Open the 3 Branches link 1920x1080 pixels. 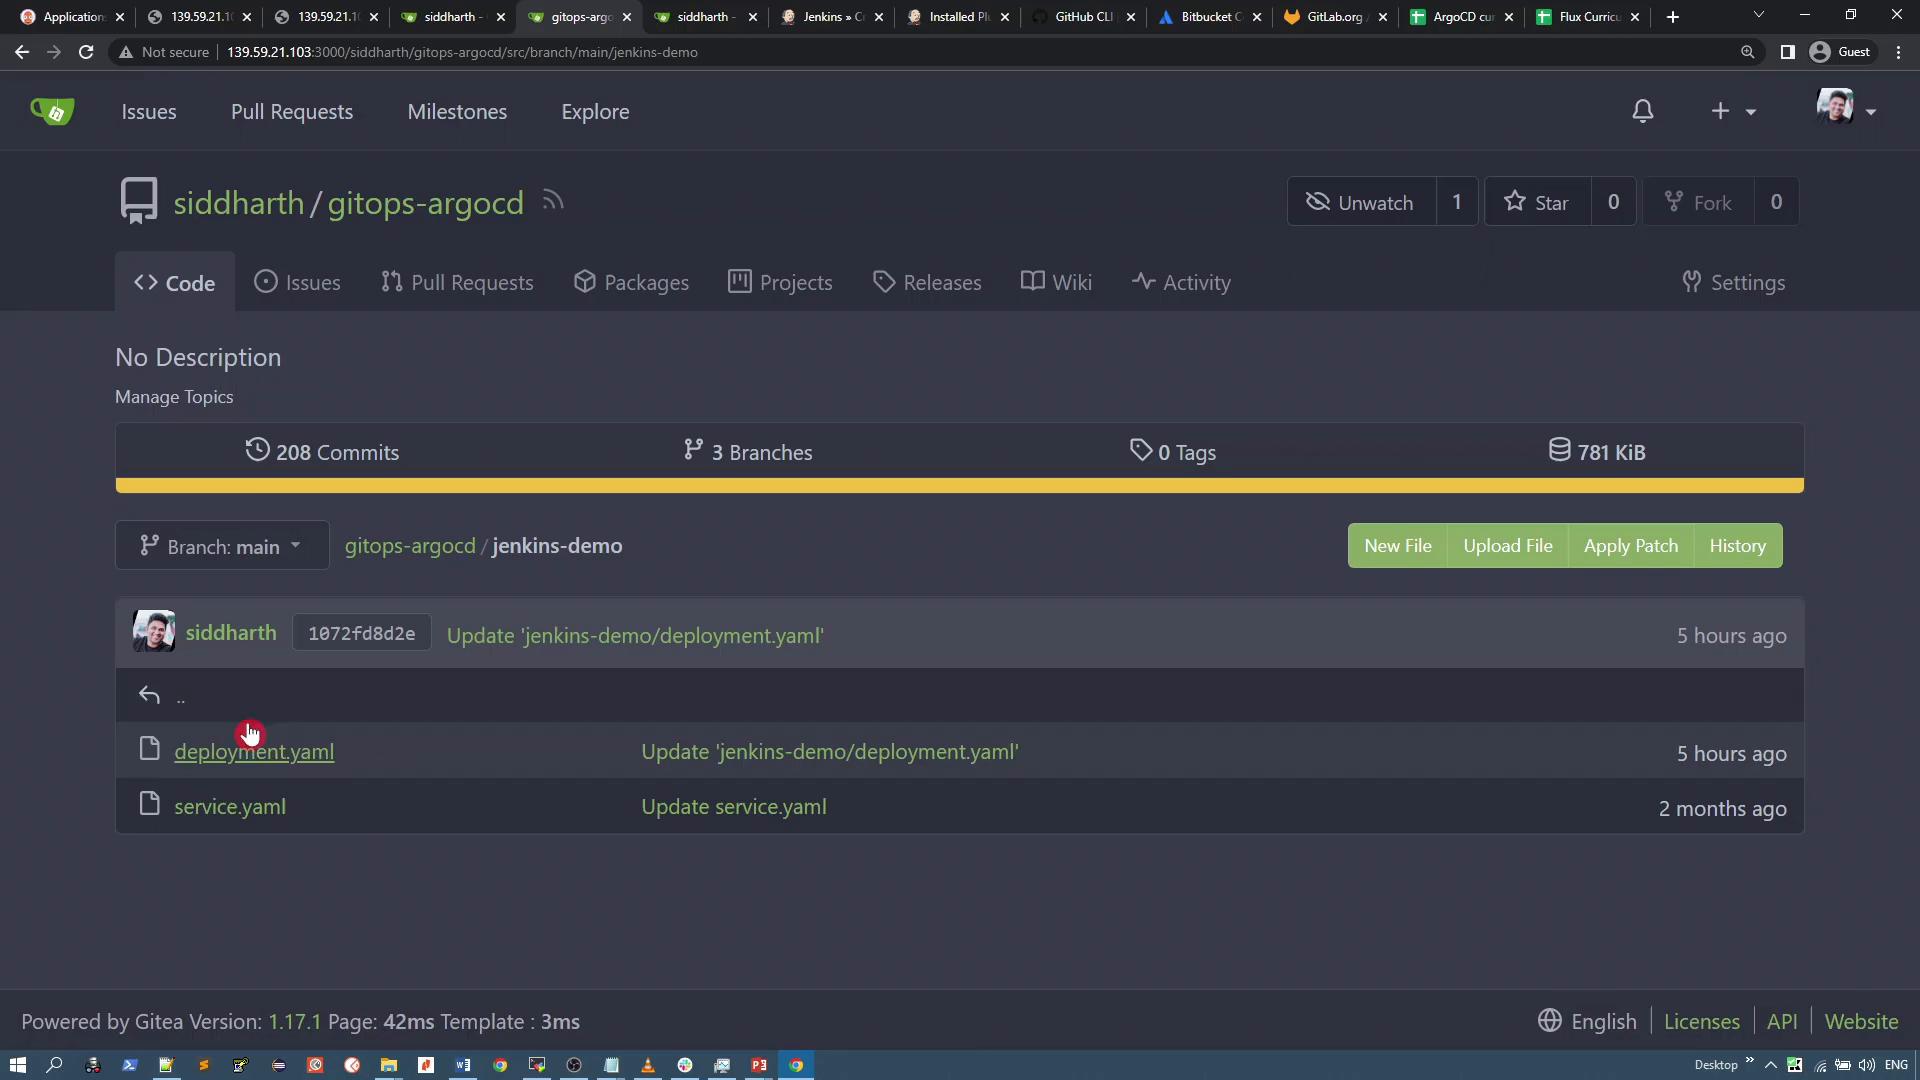coord(747,452)
